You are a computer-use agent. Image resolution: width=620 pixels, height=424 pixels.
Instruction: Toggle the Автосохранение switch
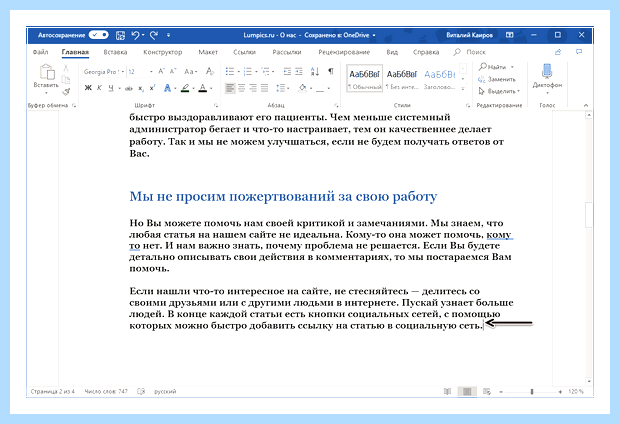tap(98, 35)
